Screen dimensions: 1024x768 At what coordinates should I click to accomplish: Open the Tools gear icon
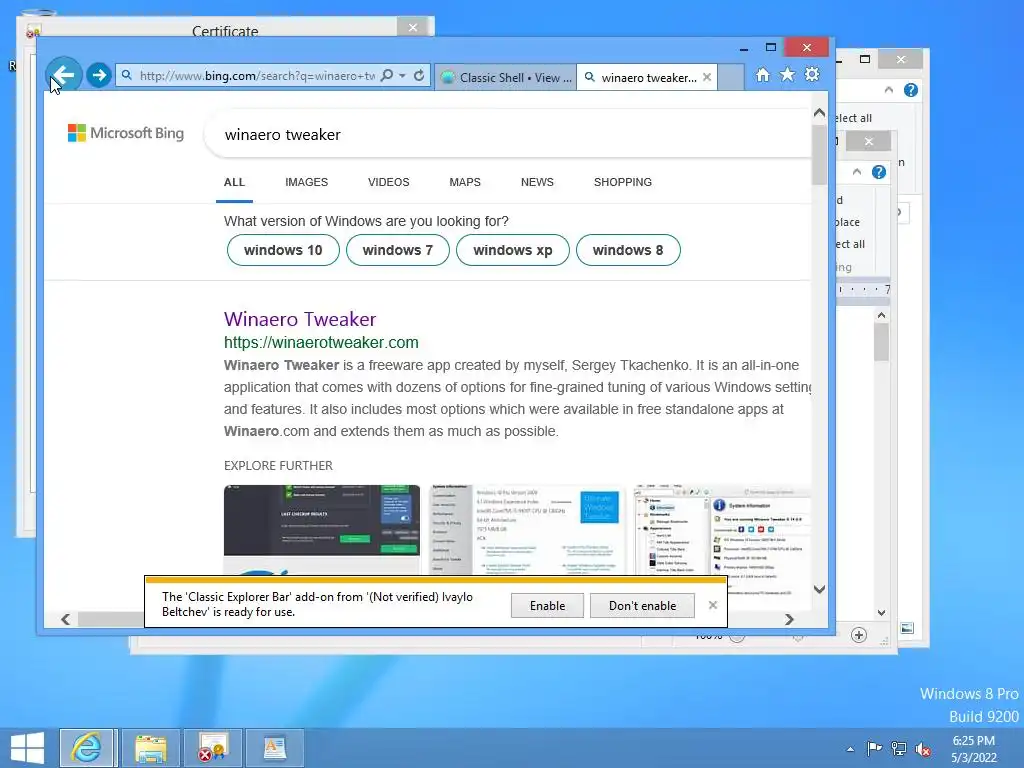click(812, 75)
